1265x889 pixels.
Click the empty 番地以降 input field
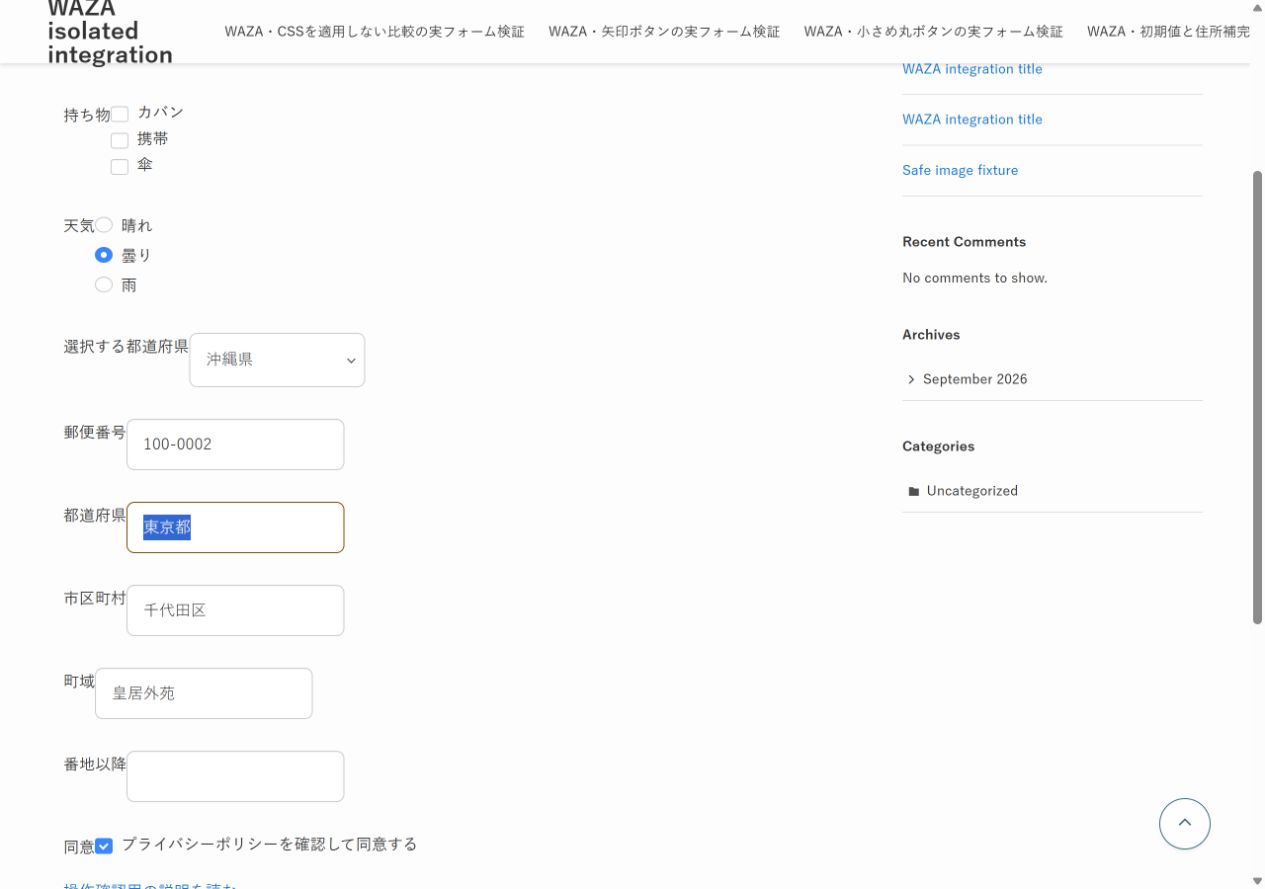(235, 776)
